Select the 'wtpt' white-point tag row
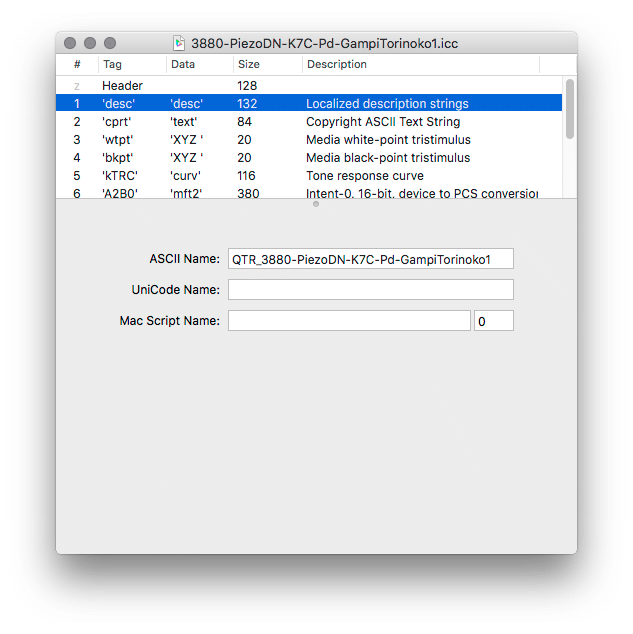Screen dimensions: 633x634 (309, 139)
